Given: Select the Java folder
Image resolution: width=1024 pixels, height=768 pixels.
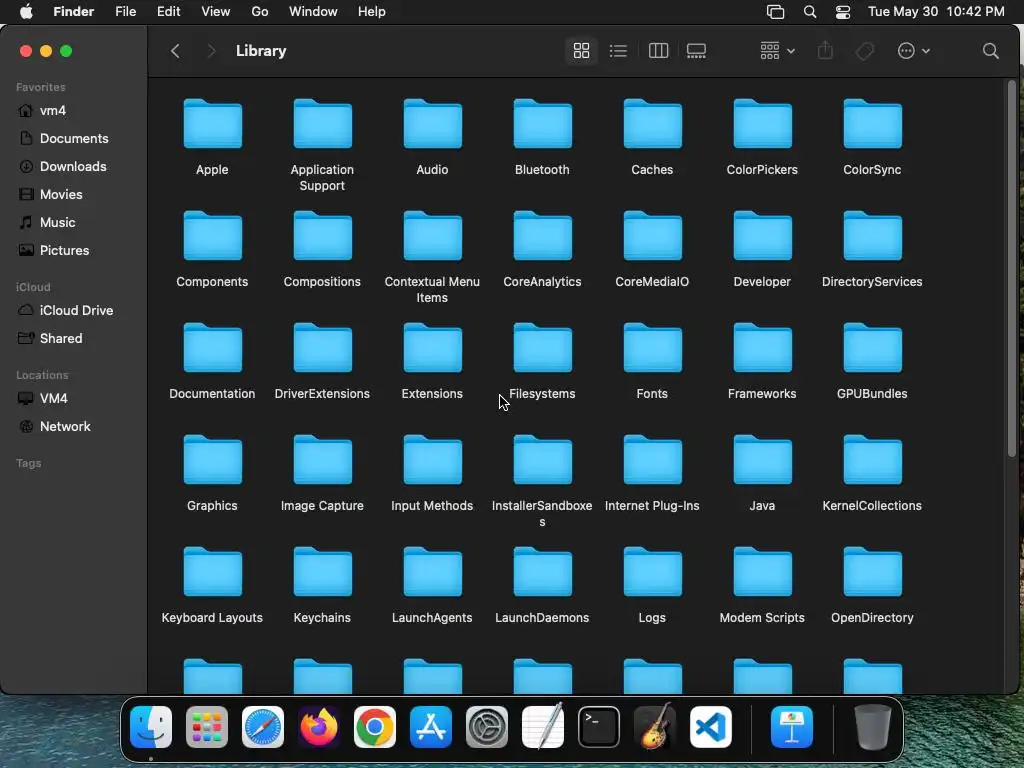Looking at the screenshot, I should [762, 460].
